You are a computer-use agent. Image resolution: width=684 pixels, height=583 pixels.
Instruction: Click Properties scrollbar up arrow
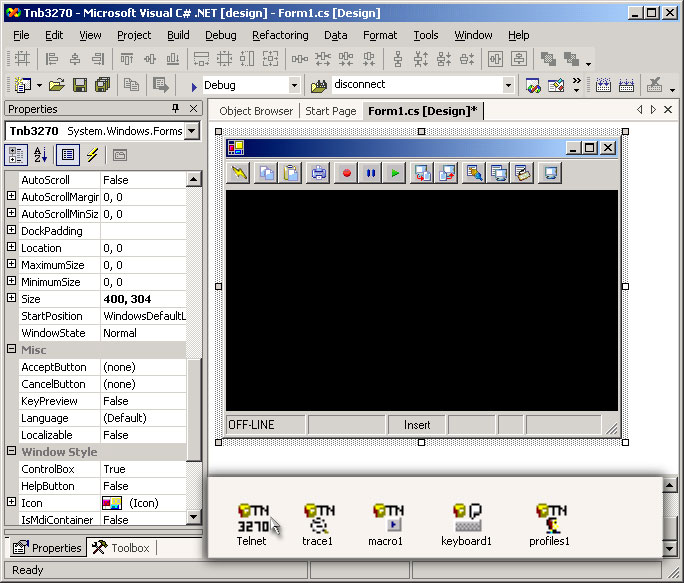tap(194, 179)
